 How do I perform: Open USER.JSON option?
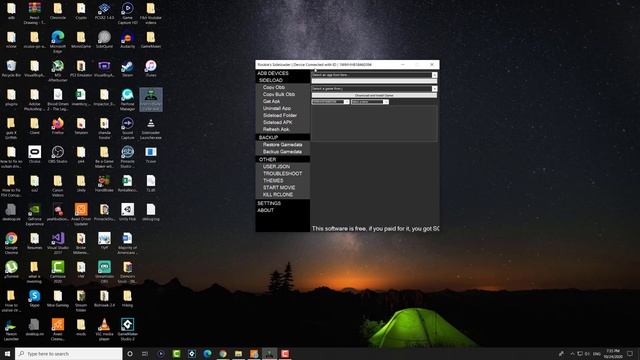coord(276,167)
